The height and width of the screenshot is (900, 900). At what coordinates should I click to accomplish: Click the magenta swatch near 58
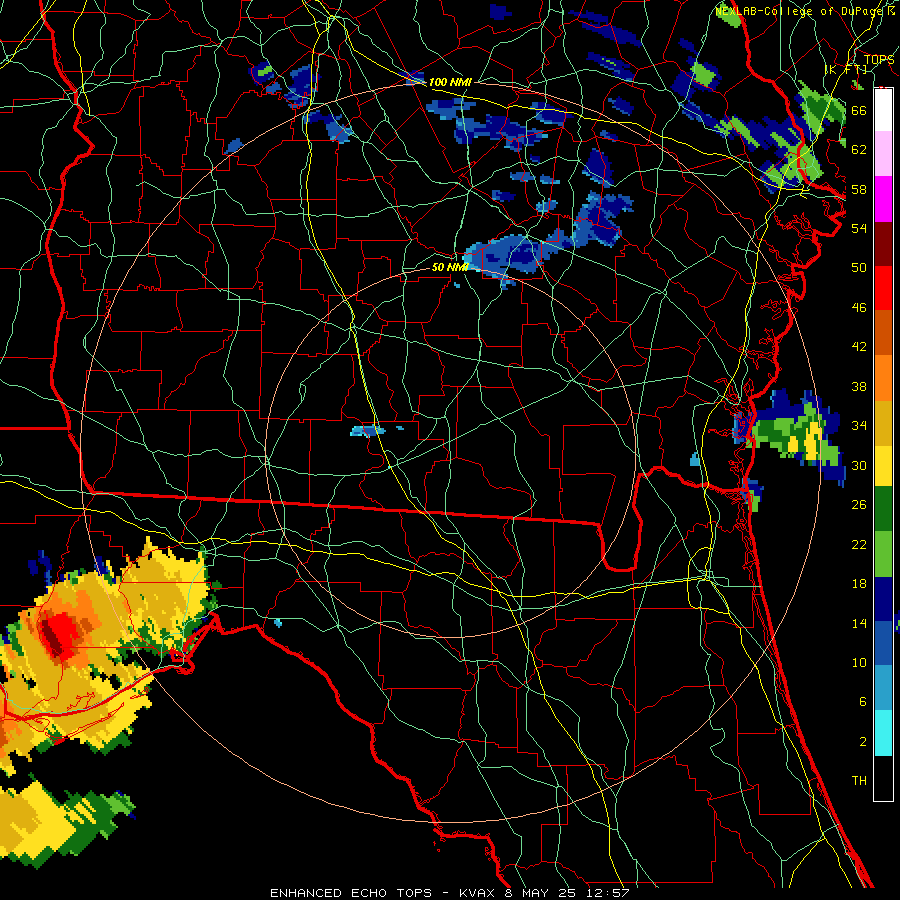pyautogui.click(x=883, y=199)
